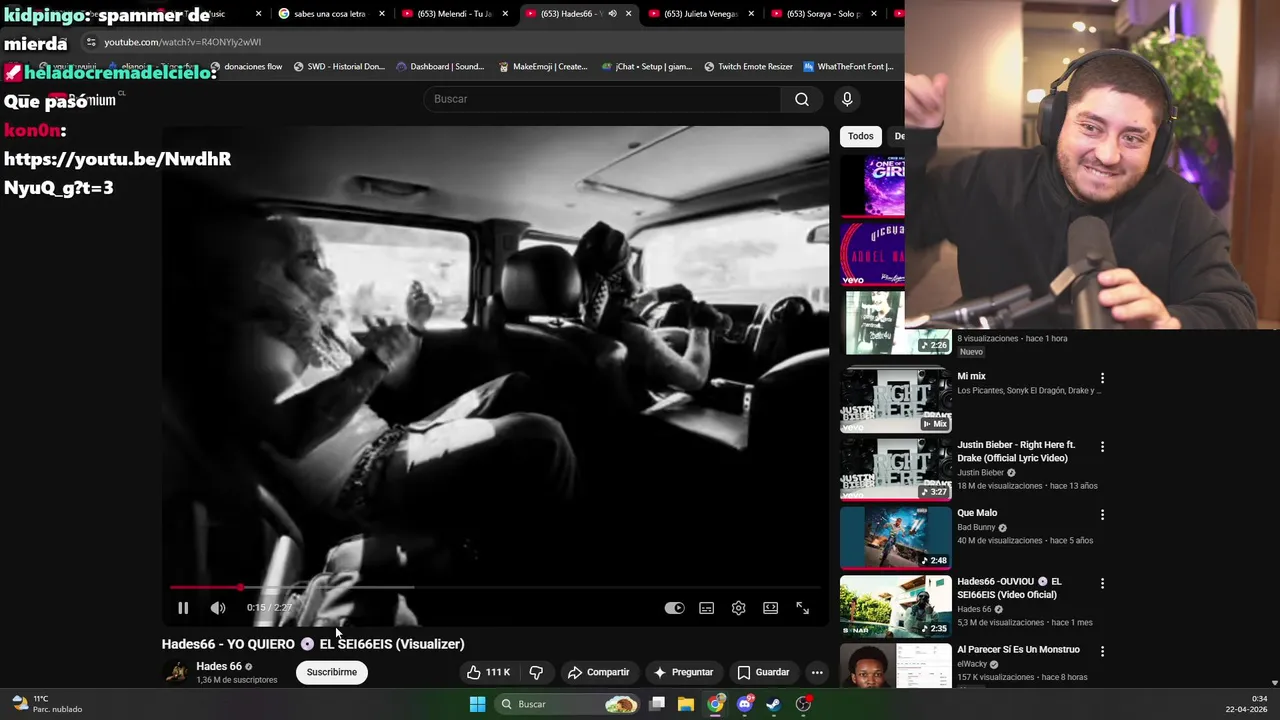Click the Preguntar button
1280x720 pixels.
pos(683,672)
